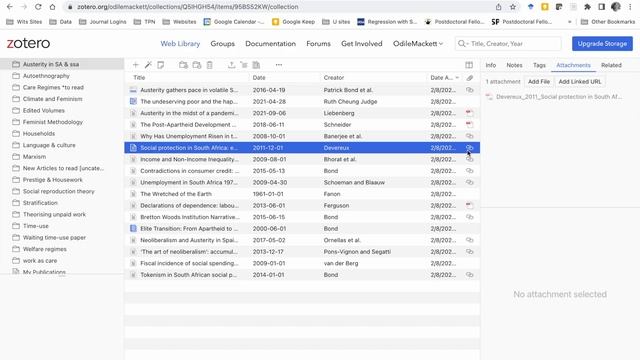The height and width of the screenshot is (360, 640).
Task: Open the Groups nav item
Action: pos(222,44)
